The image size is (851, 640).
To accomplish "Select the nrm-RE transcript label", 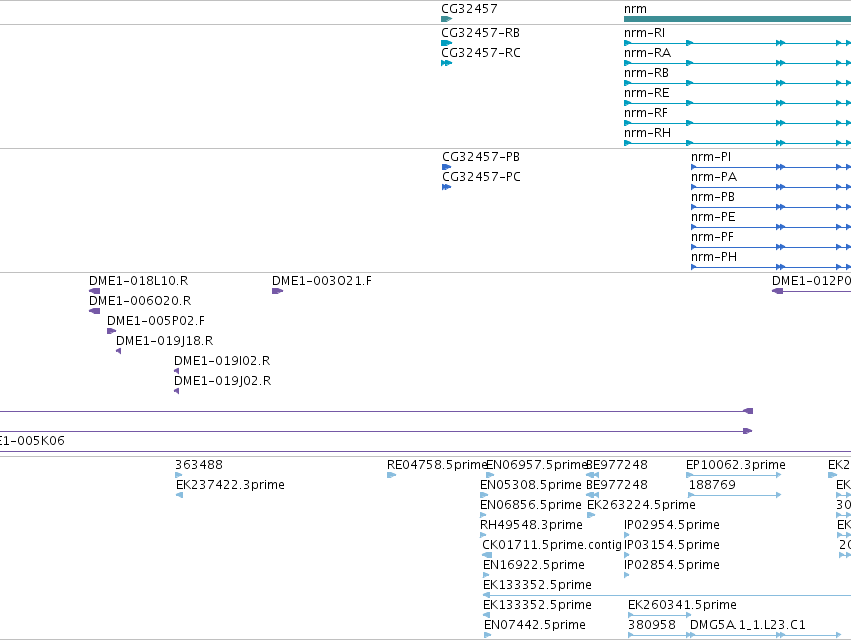I will point(646,93).
